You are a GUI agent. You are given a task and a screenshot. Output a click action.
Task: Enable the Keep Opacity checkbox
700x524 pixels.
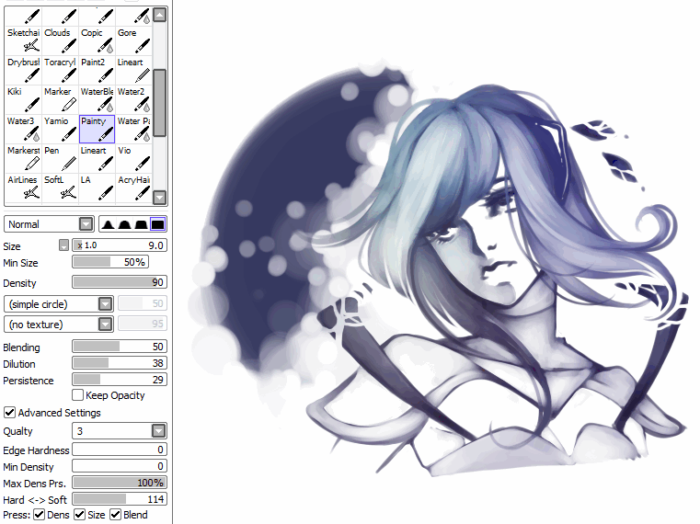pos(78,395)
